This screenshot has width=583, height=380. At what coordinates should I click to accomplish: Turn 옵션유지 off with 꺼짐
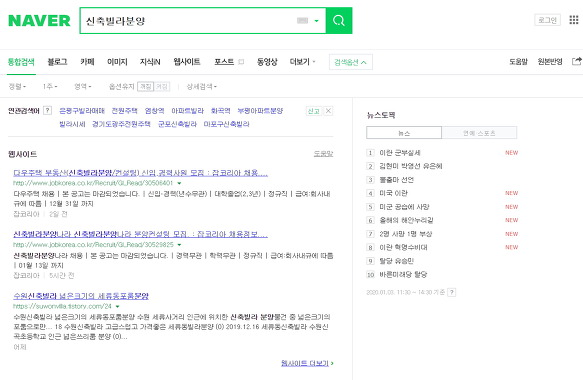pyautogui.click(x=145, y=87)
